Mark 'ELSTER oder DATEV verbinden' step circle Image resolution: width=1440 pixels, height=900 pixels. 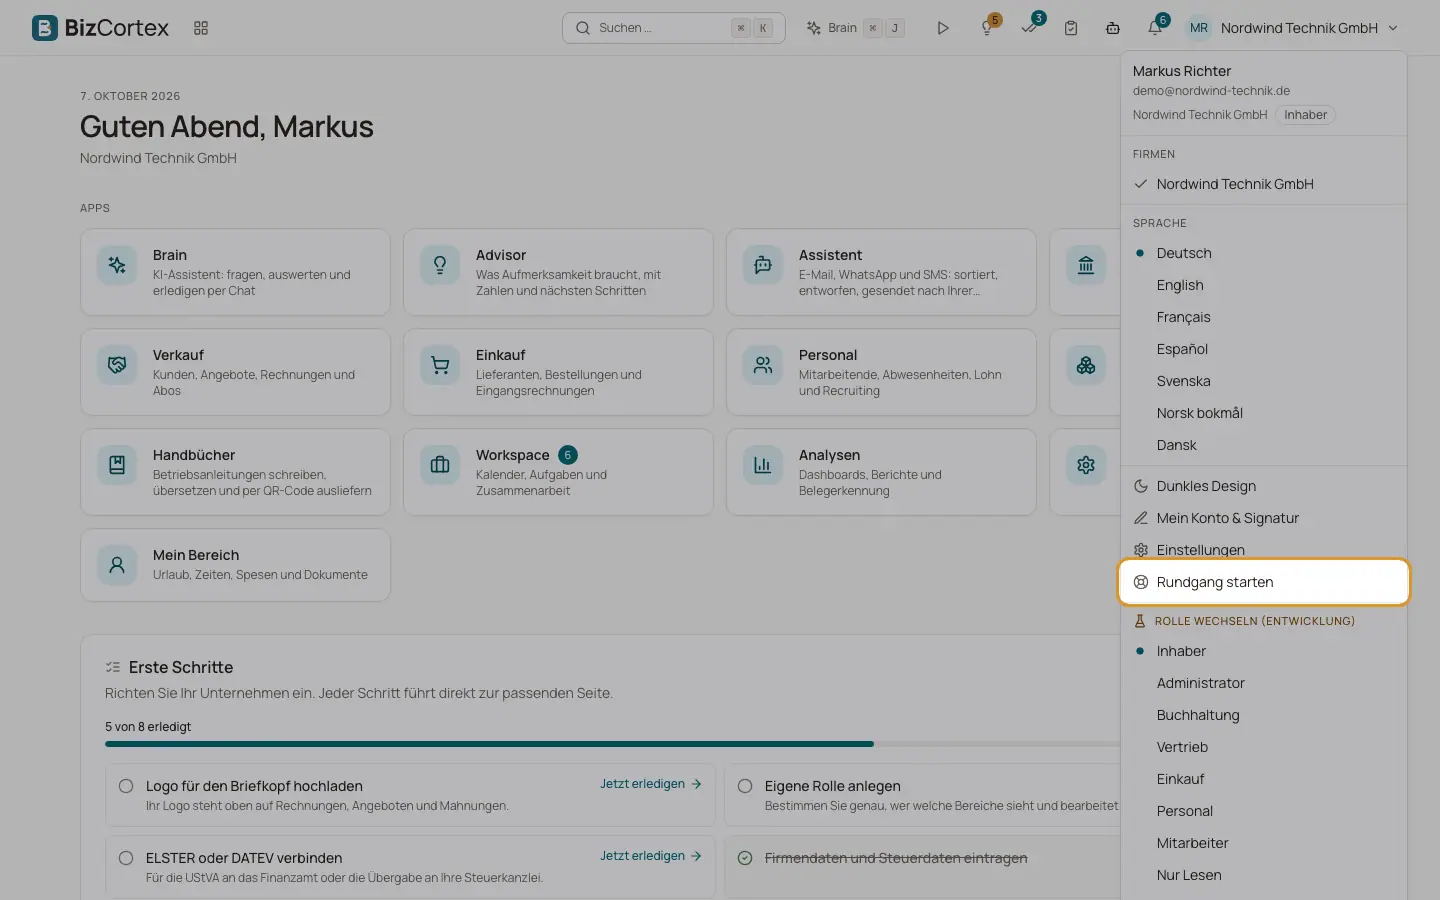point(126,858)
